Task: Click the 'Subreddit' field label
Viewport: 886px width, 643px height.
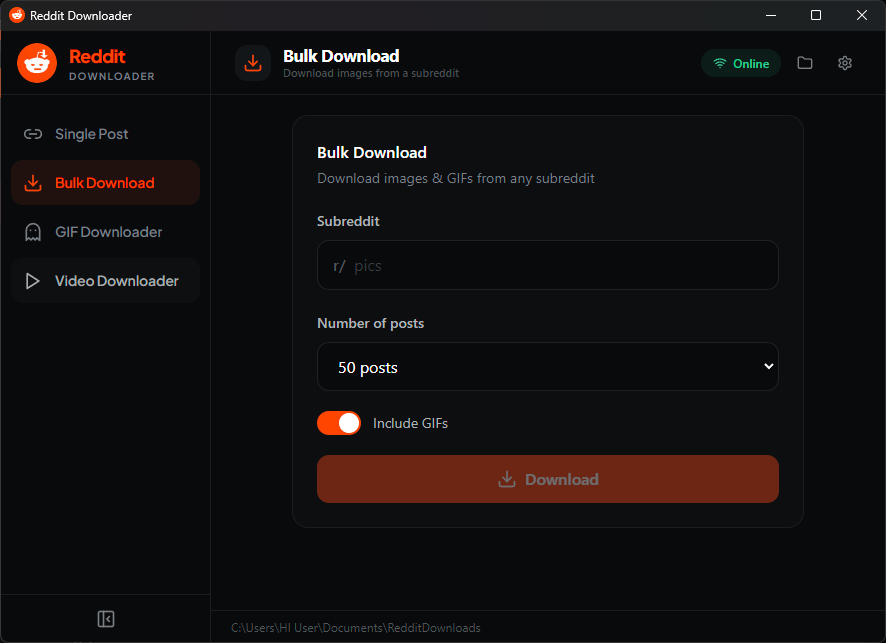Action: 348,221
